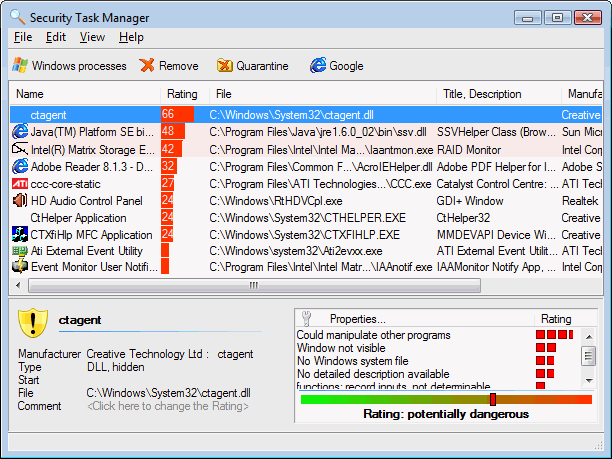Click the 'Click here to change the Rating' link
This screenshot has width=612, height=459.
[x=168, y=406]
